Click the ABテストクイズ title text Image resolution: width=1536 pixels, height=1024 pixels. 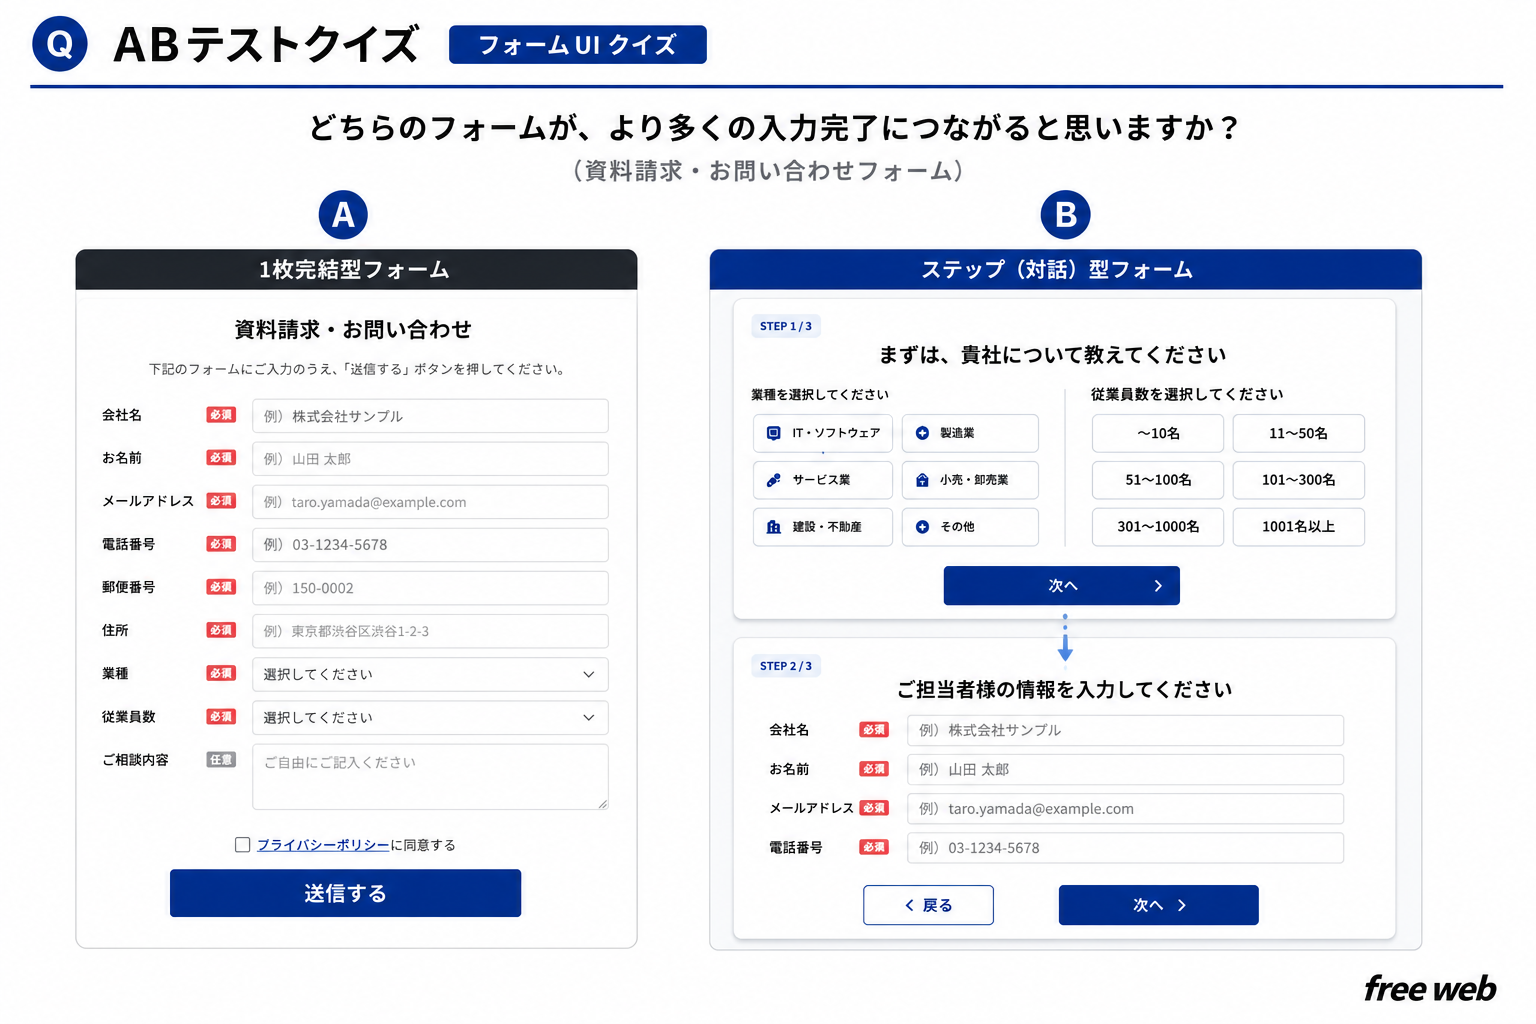pos(266,45)
